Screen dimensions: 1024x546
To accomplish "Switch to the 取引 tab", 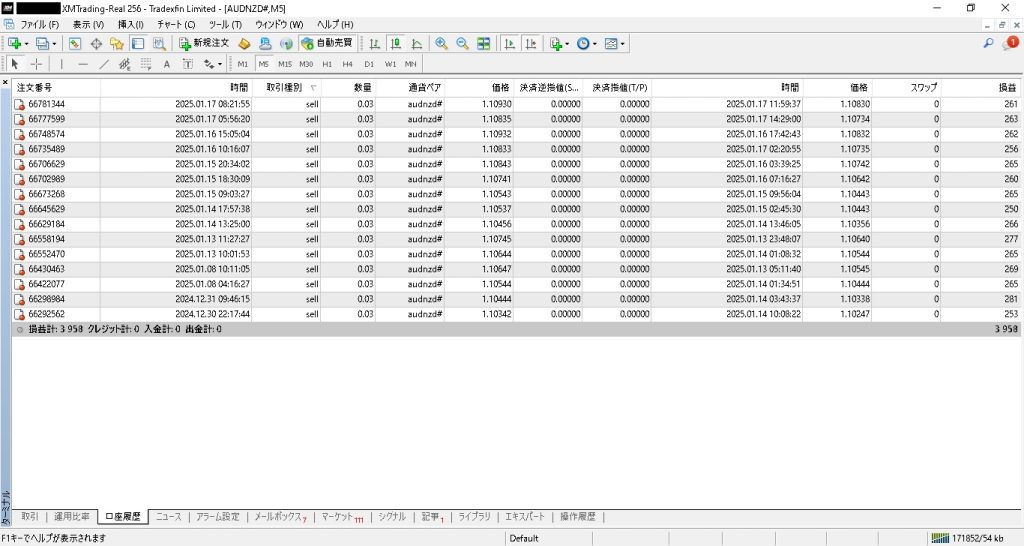I will click(x=30, y=517).
